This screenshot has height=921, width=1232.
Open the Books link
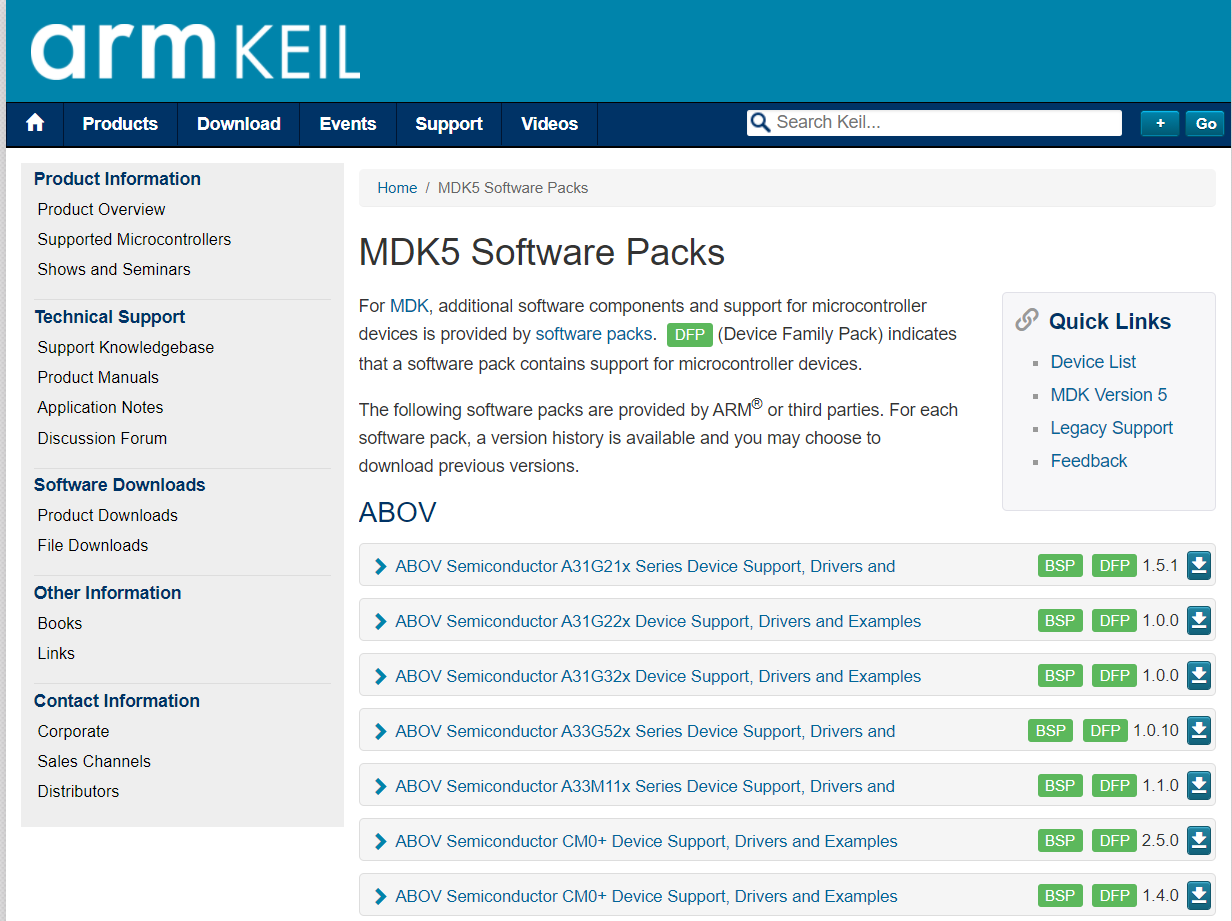point(60,623)
